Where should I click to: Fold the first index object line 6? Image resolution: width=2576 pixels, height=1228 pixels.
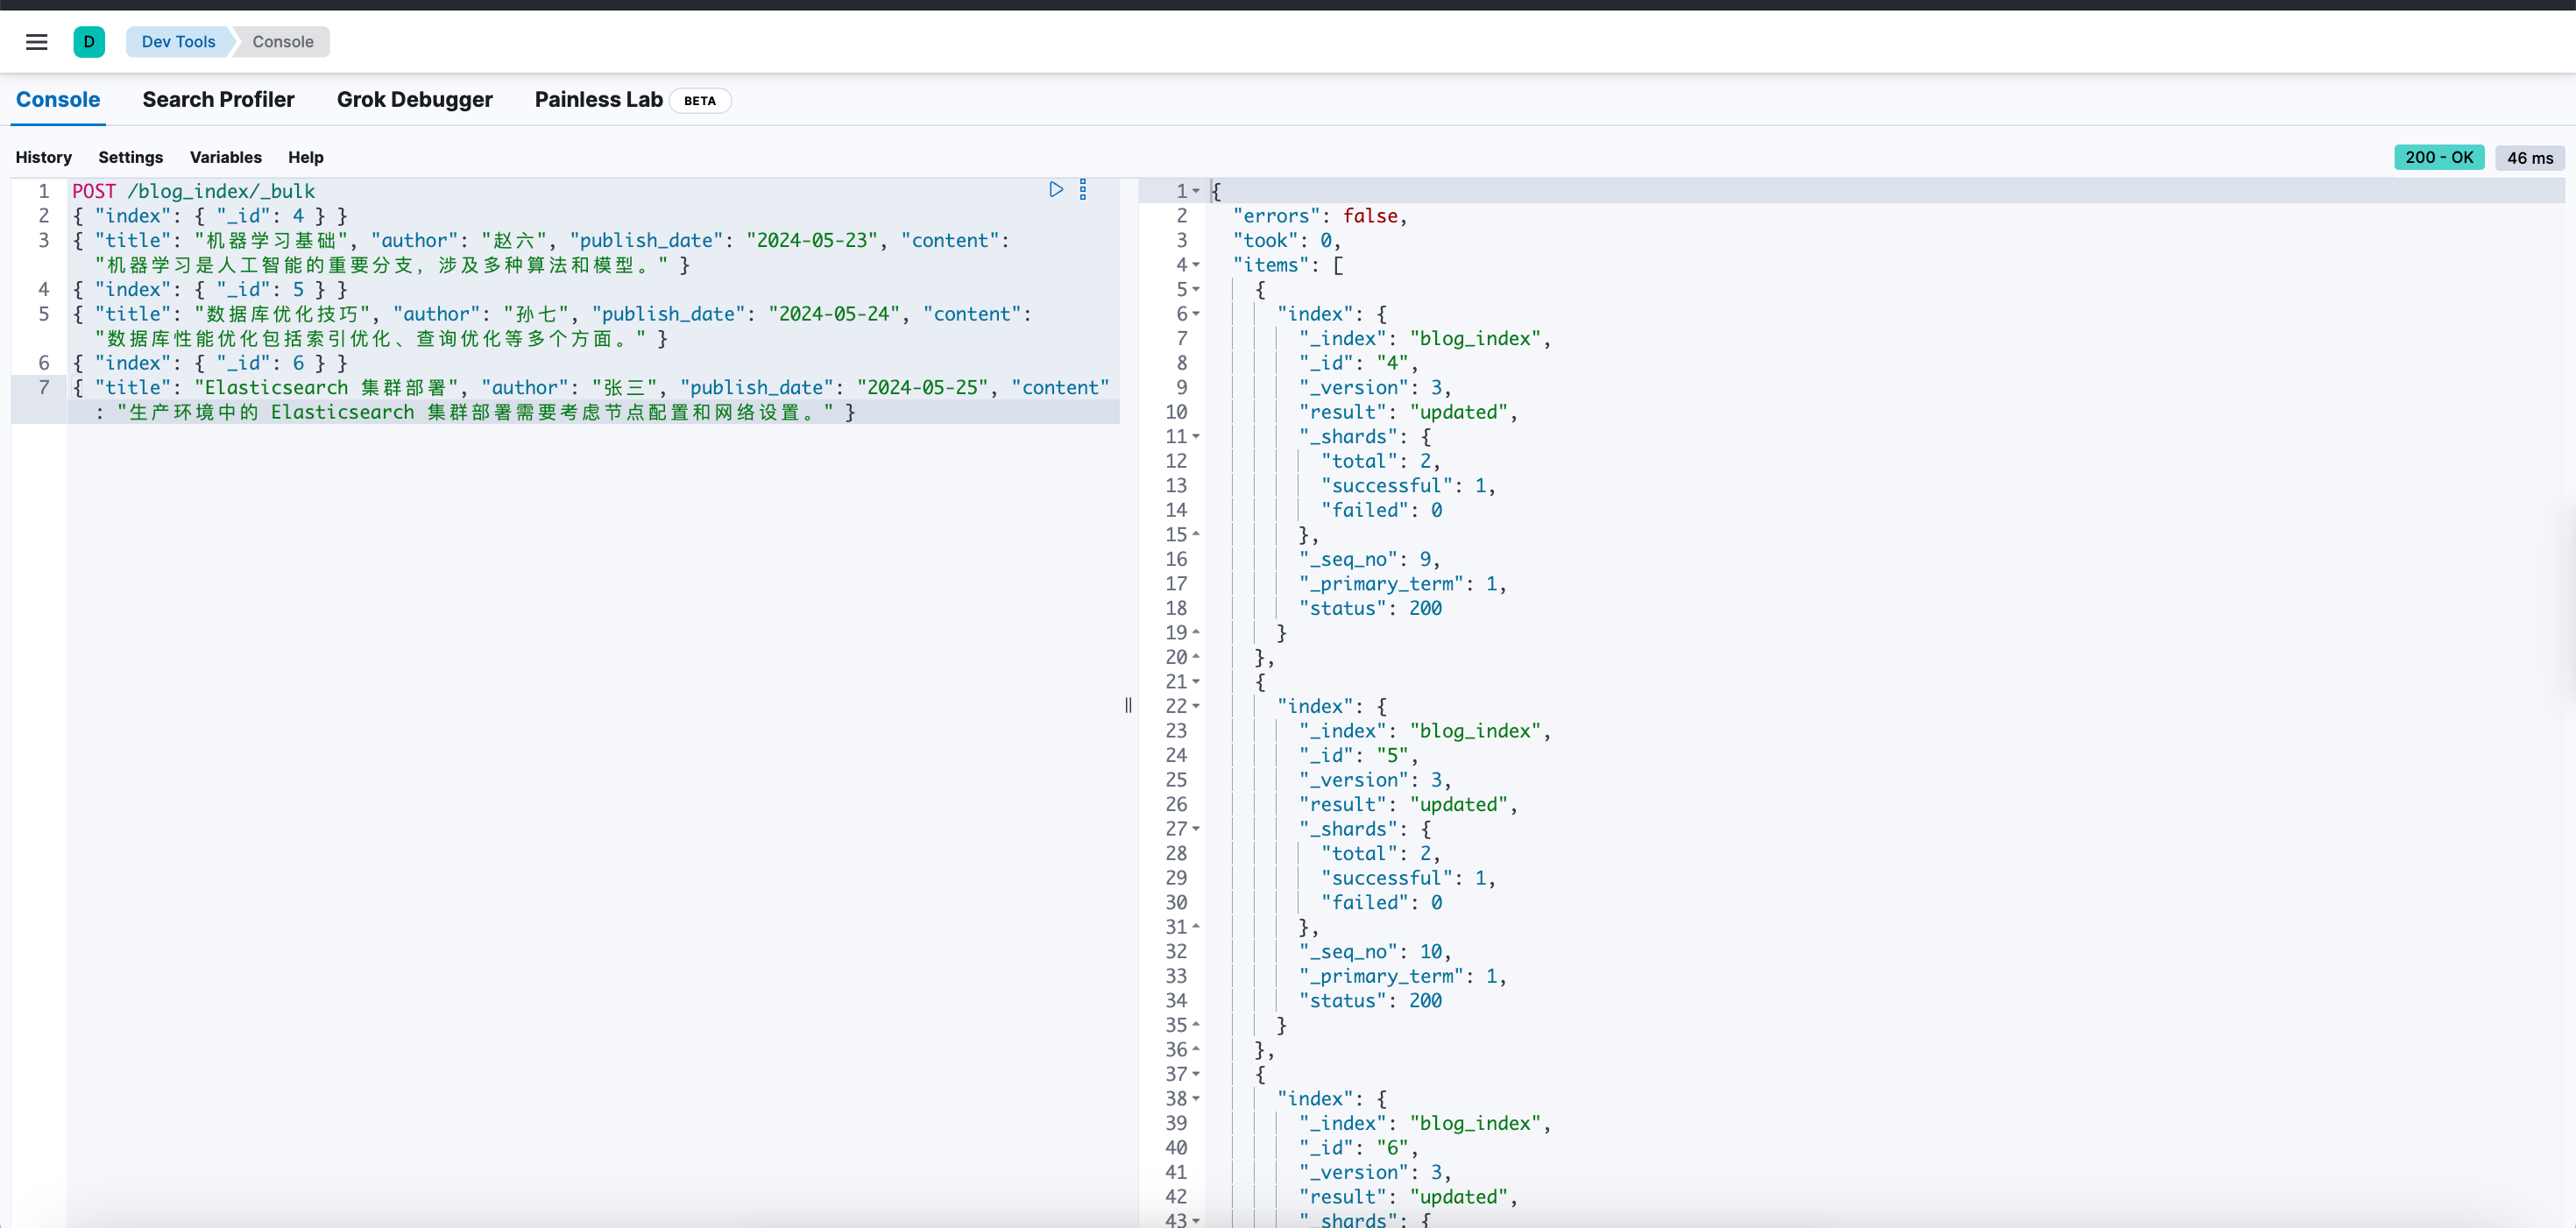(1196, 314)
